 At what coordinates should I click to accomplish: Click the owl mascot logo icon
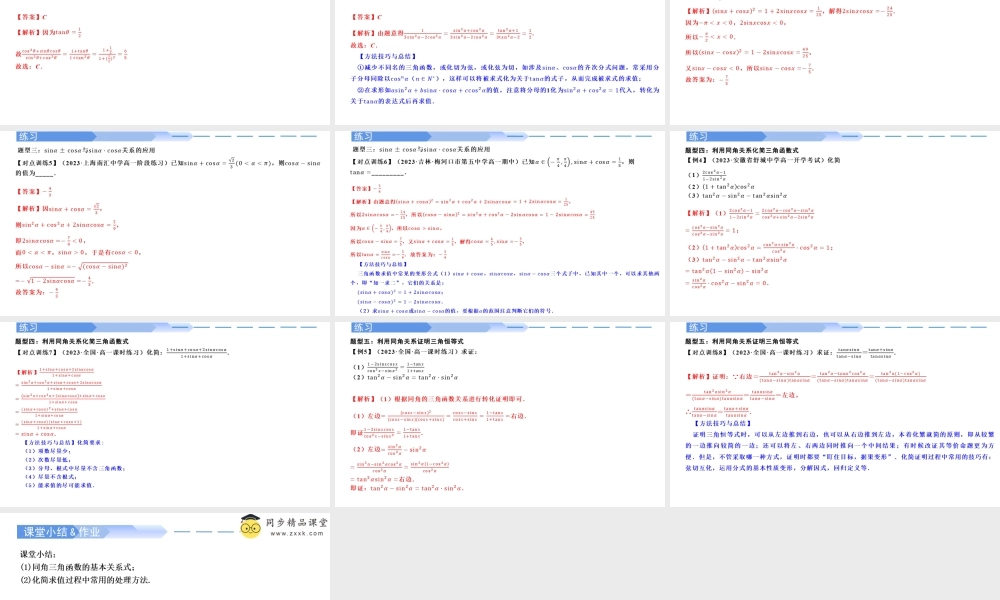(251, 526)
